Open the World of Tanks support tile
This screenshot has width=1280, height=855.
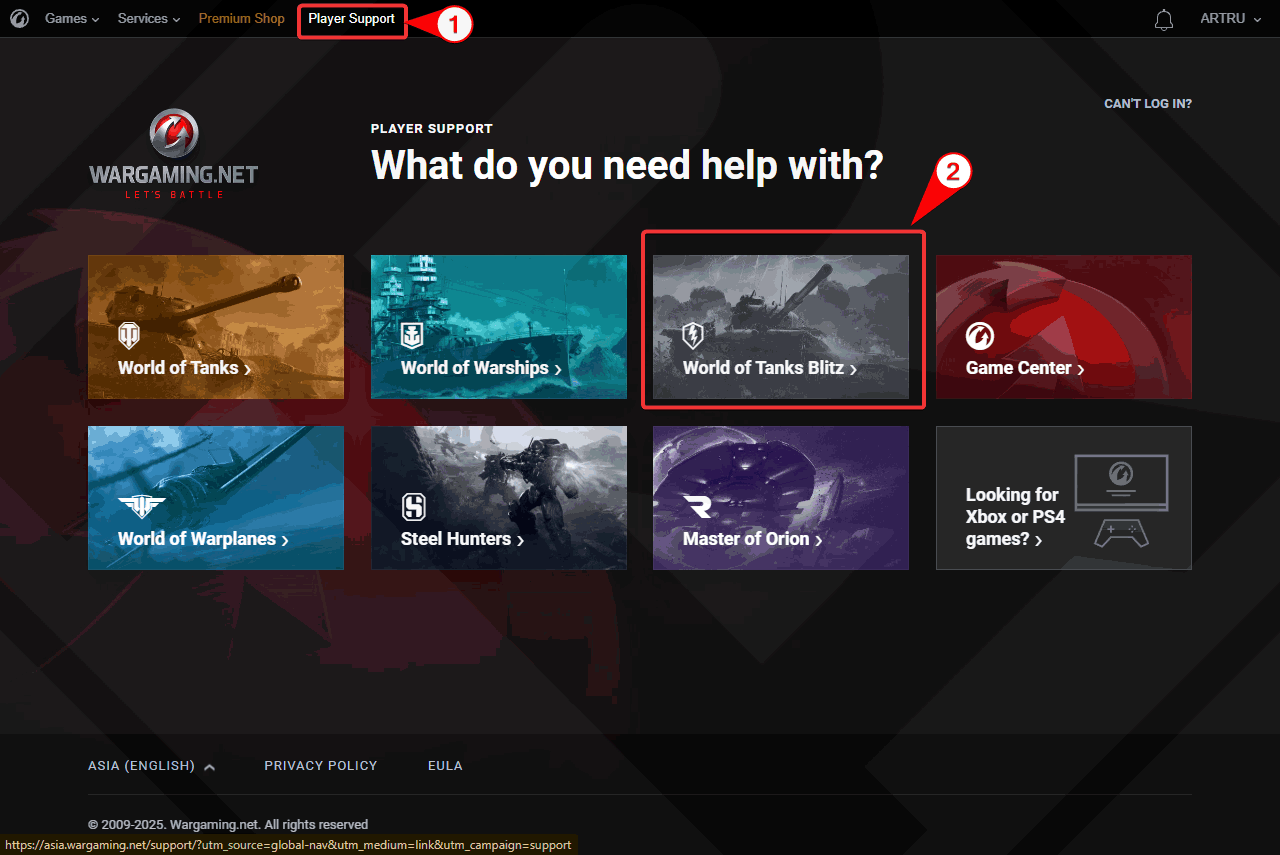216,327
